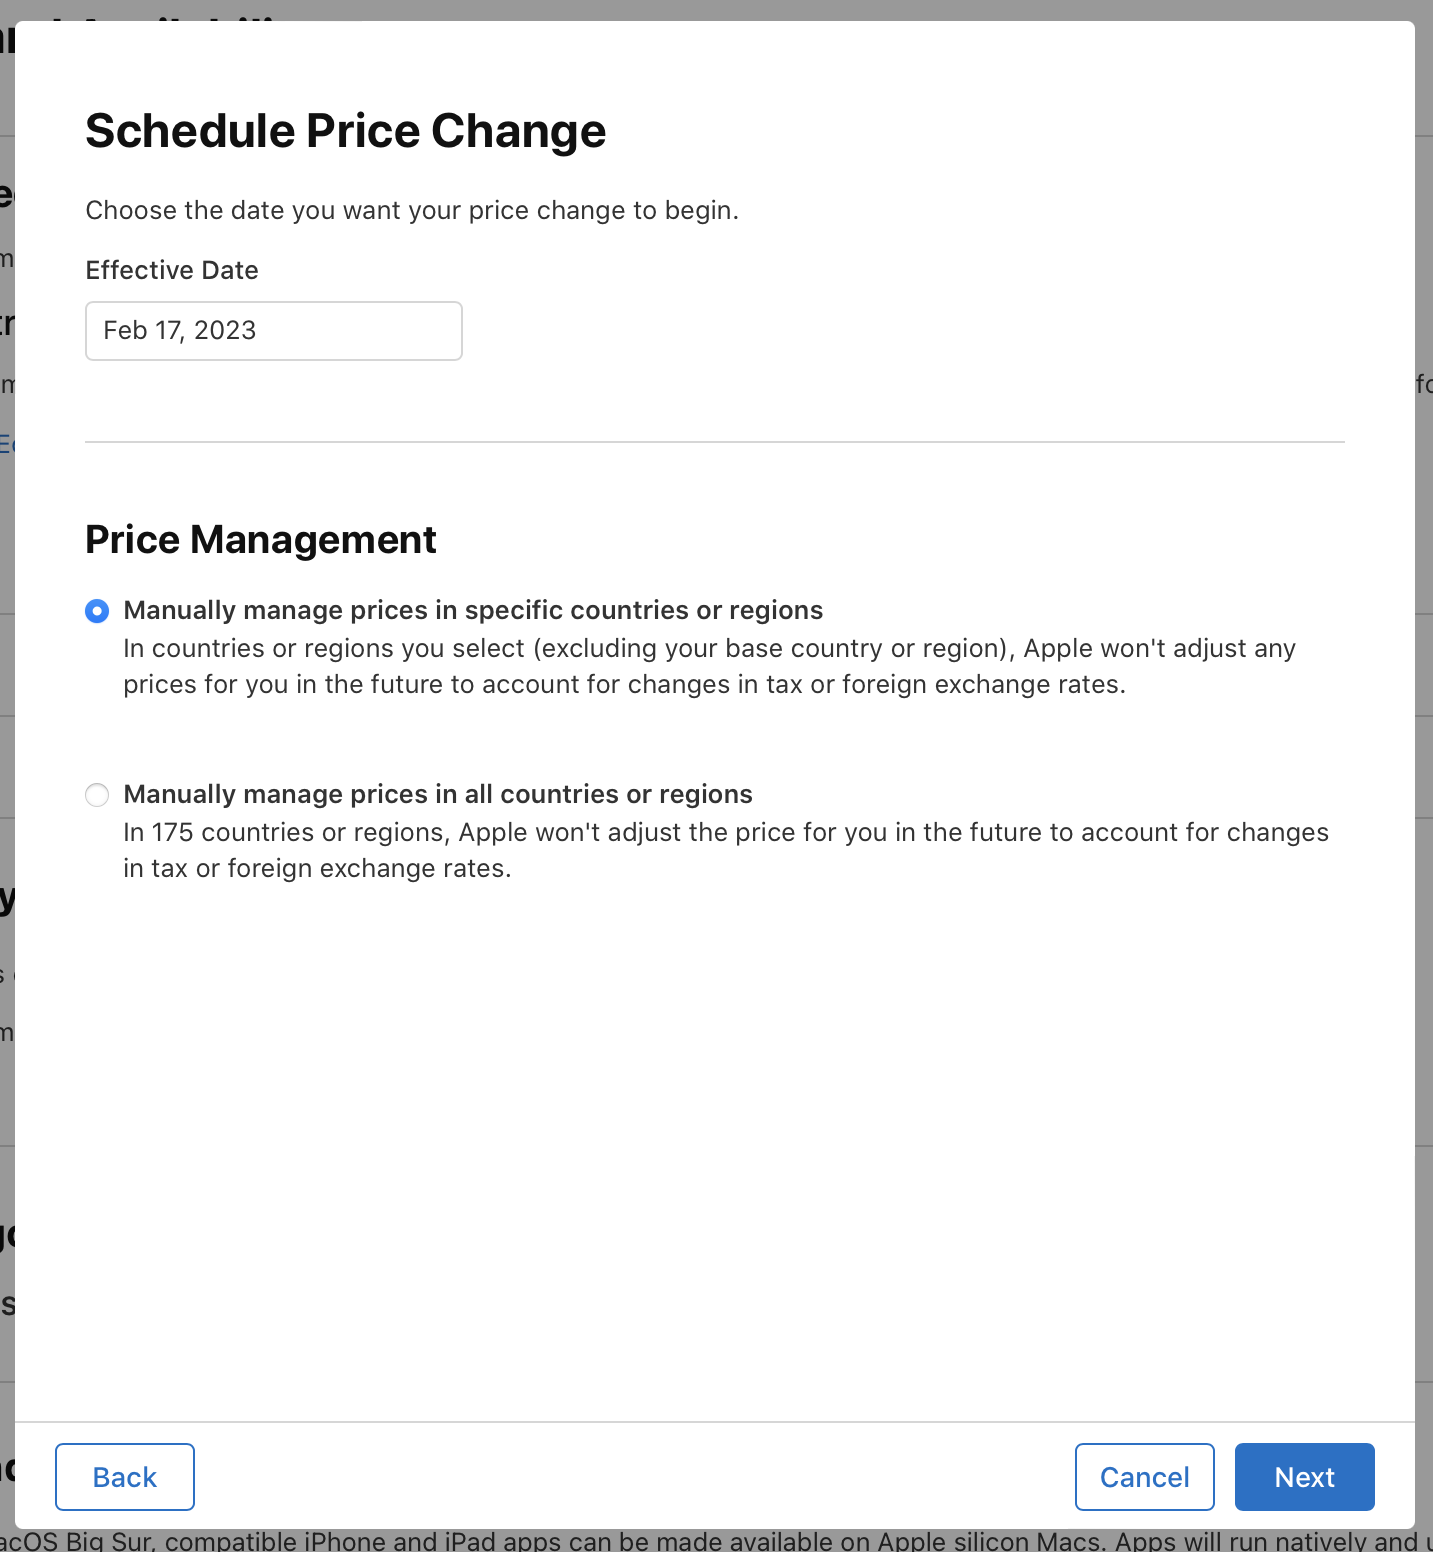1433x1552 pixels.
Task: Click the Effective Date label
Action: pos(171,270)
